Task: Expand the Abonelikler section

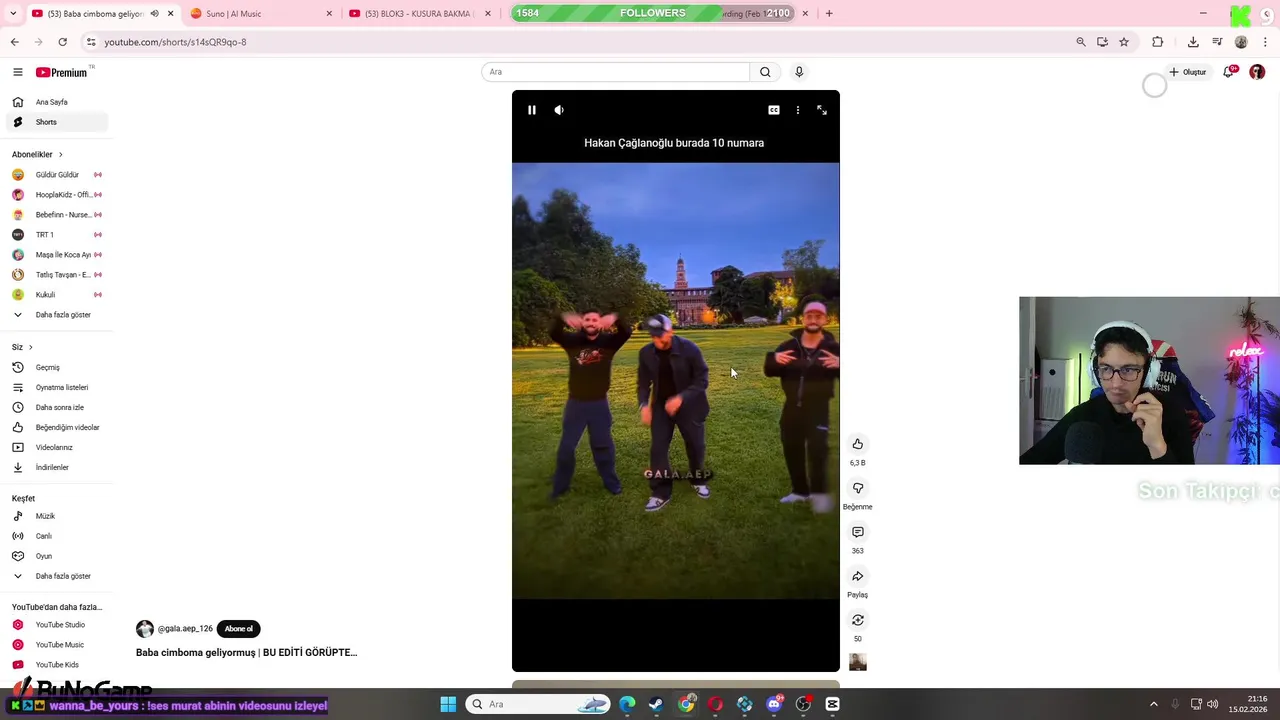Action: [38, 154]
